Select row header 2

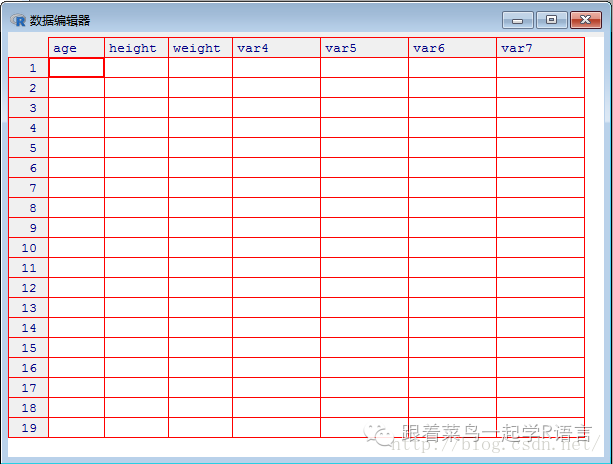pos(29,88)
